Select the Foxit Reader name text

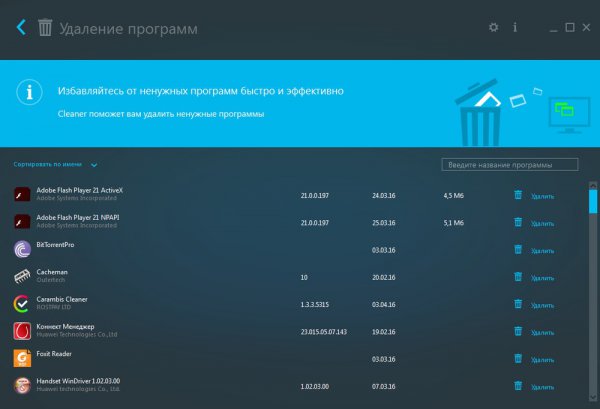coord(54,354)
